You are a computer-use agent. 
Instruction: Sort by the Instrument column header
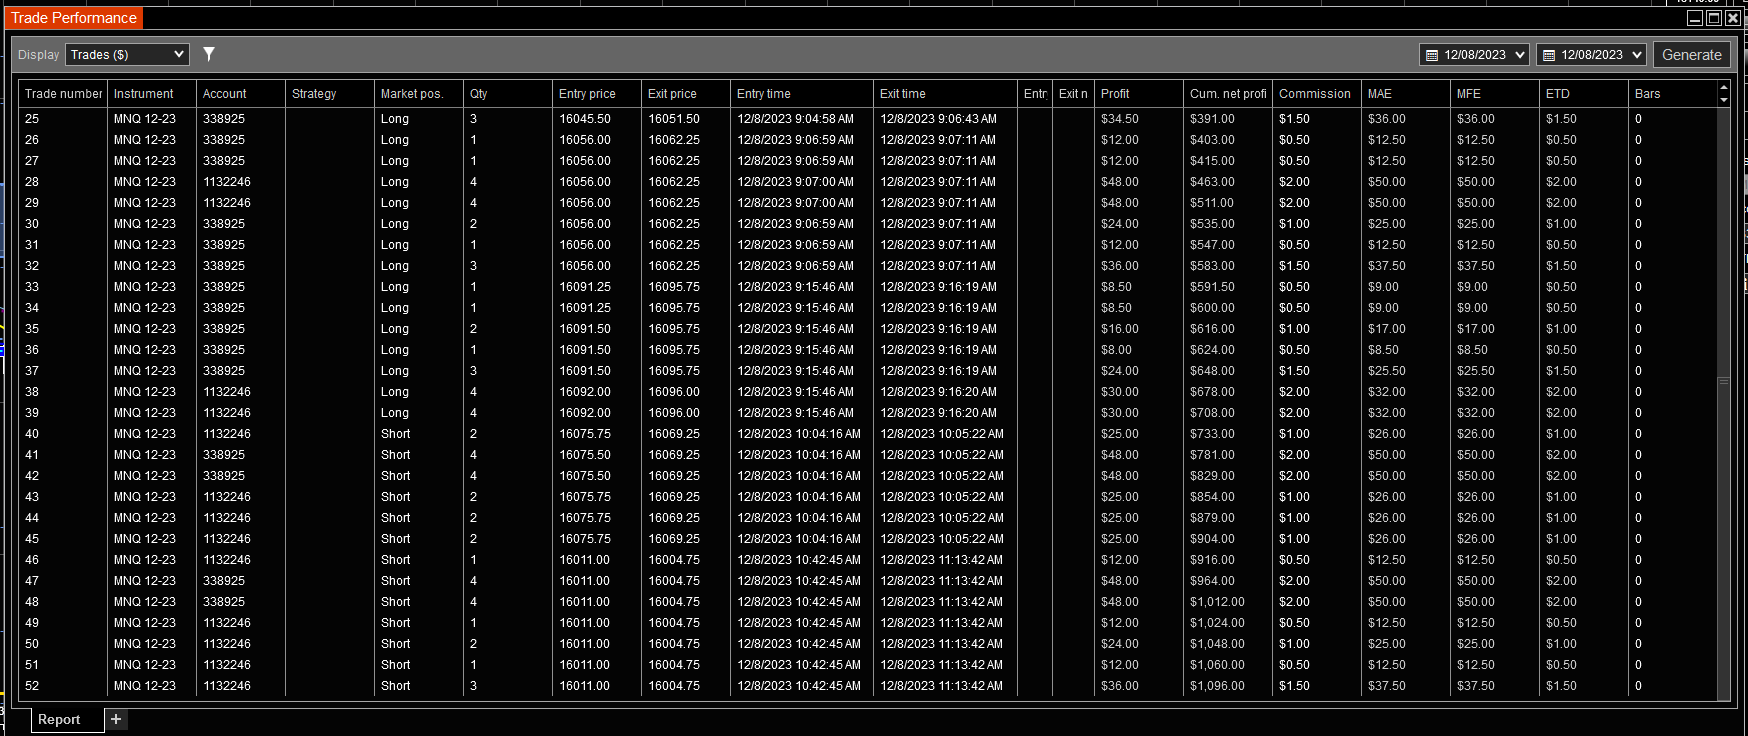[152, 94]
